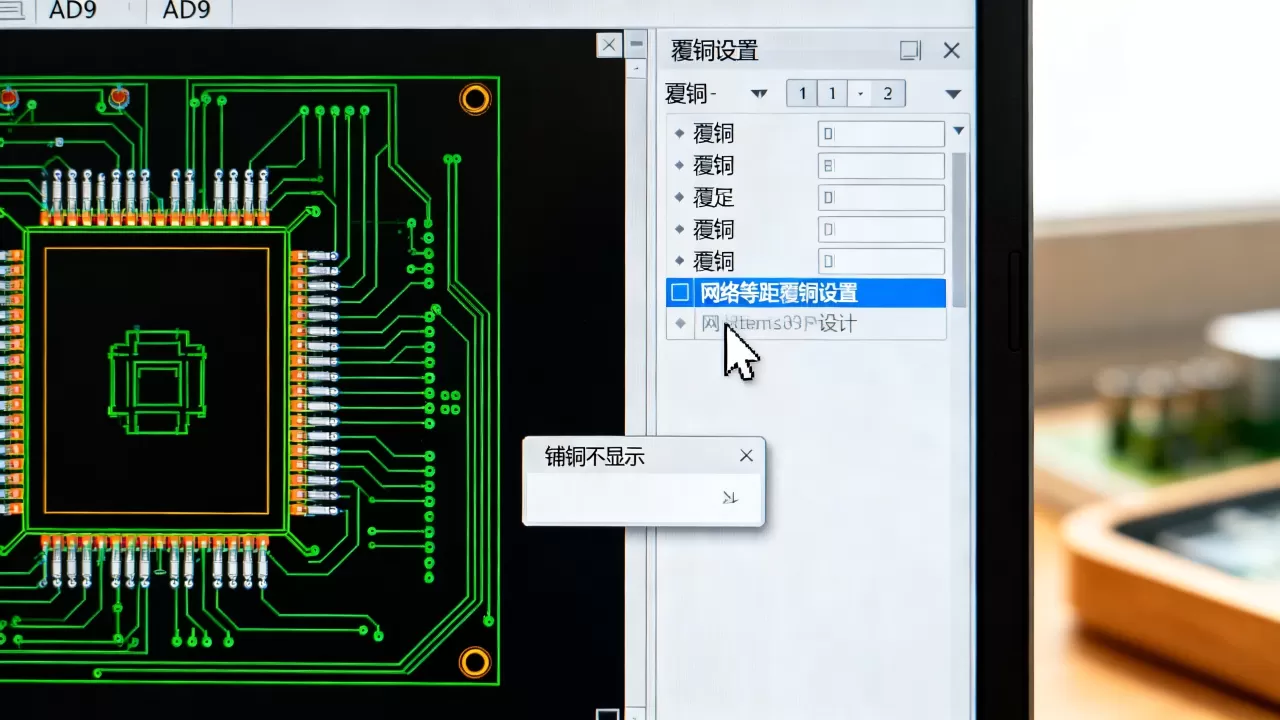The height and width of the screenshot is (720, 1280).
Task: Tick the checkbox for 网络等距覆铜设置
Action: pos(680,293)
